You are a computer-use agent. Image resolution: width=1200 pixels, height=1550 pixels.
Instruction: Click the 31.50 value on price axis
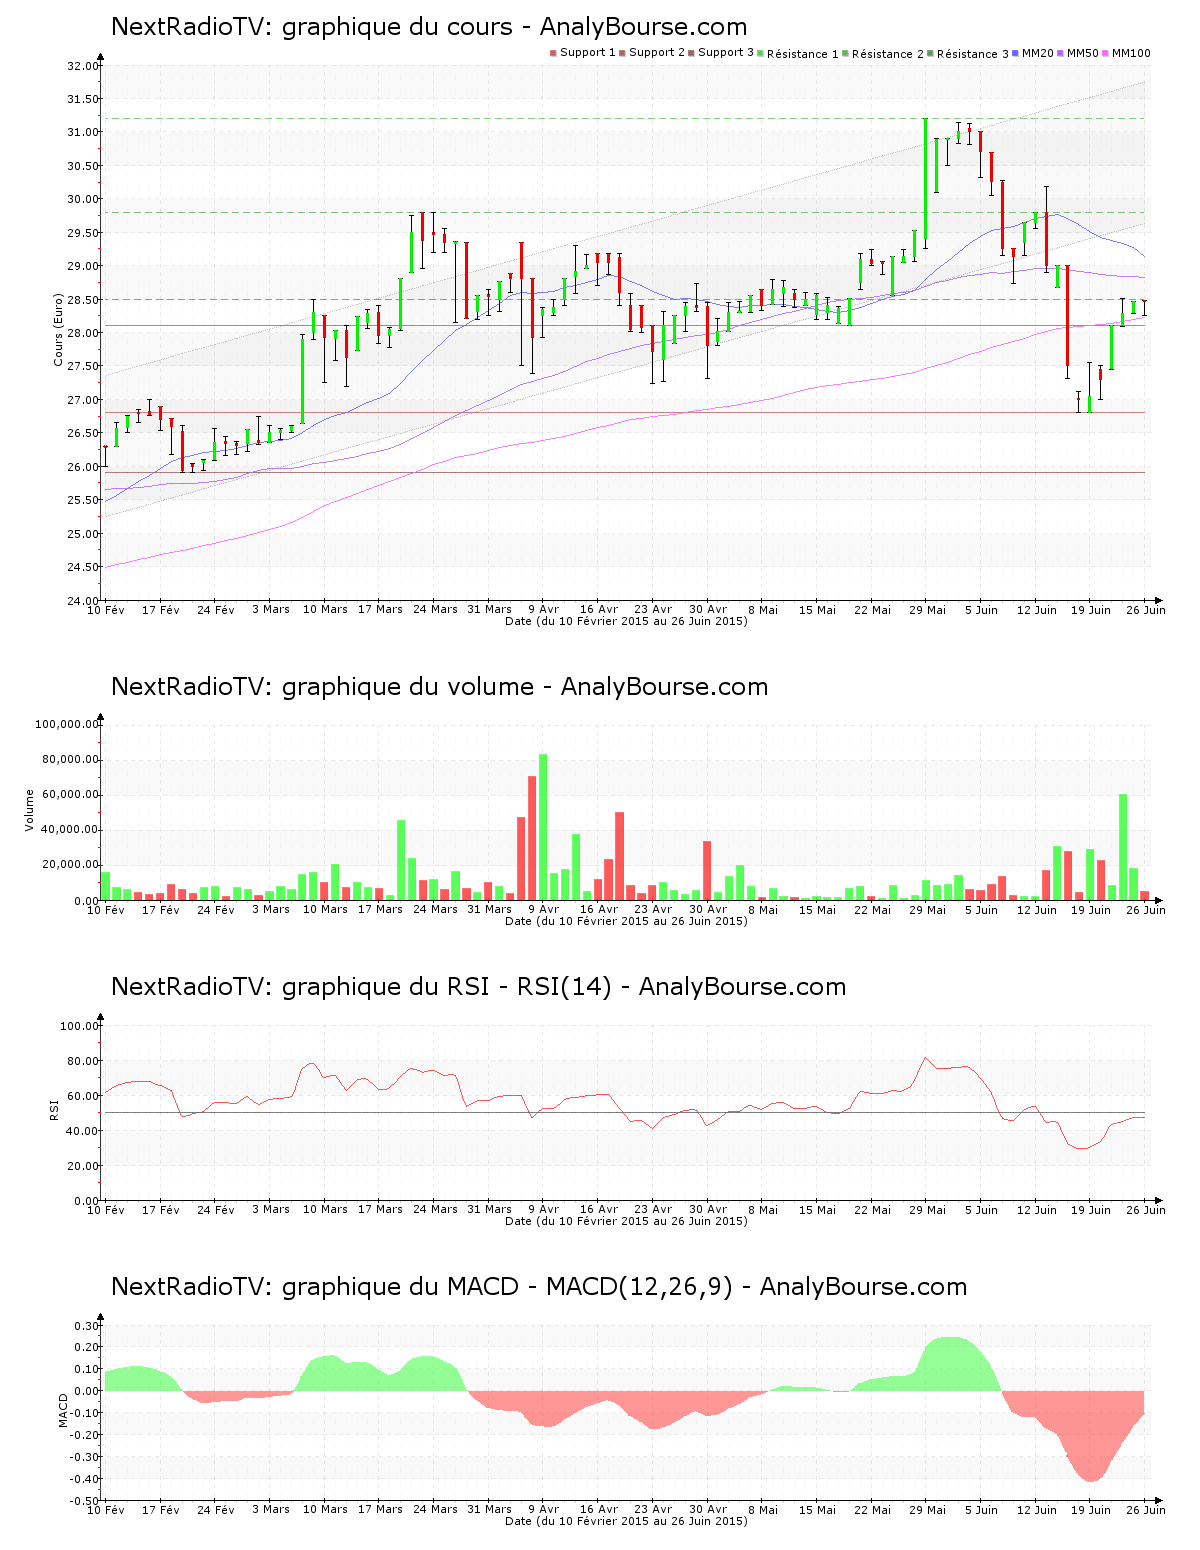pyautogui.click(x=82, y=99)
